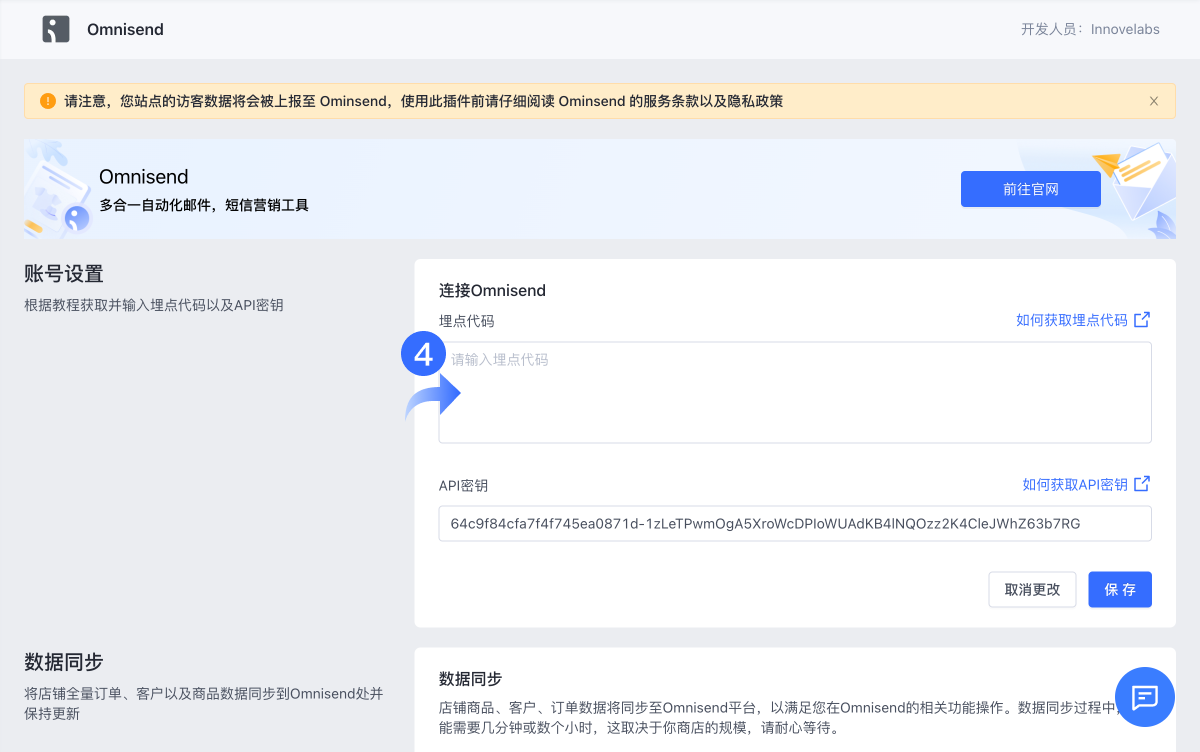Click the 开发人员：Innovelabs developer text
The image size is (1200, 752).
(x=1090, y=29)
